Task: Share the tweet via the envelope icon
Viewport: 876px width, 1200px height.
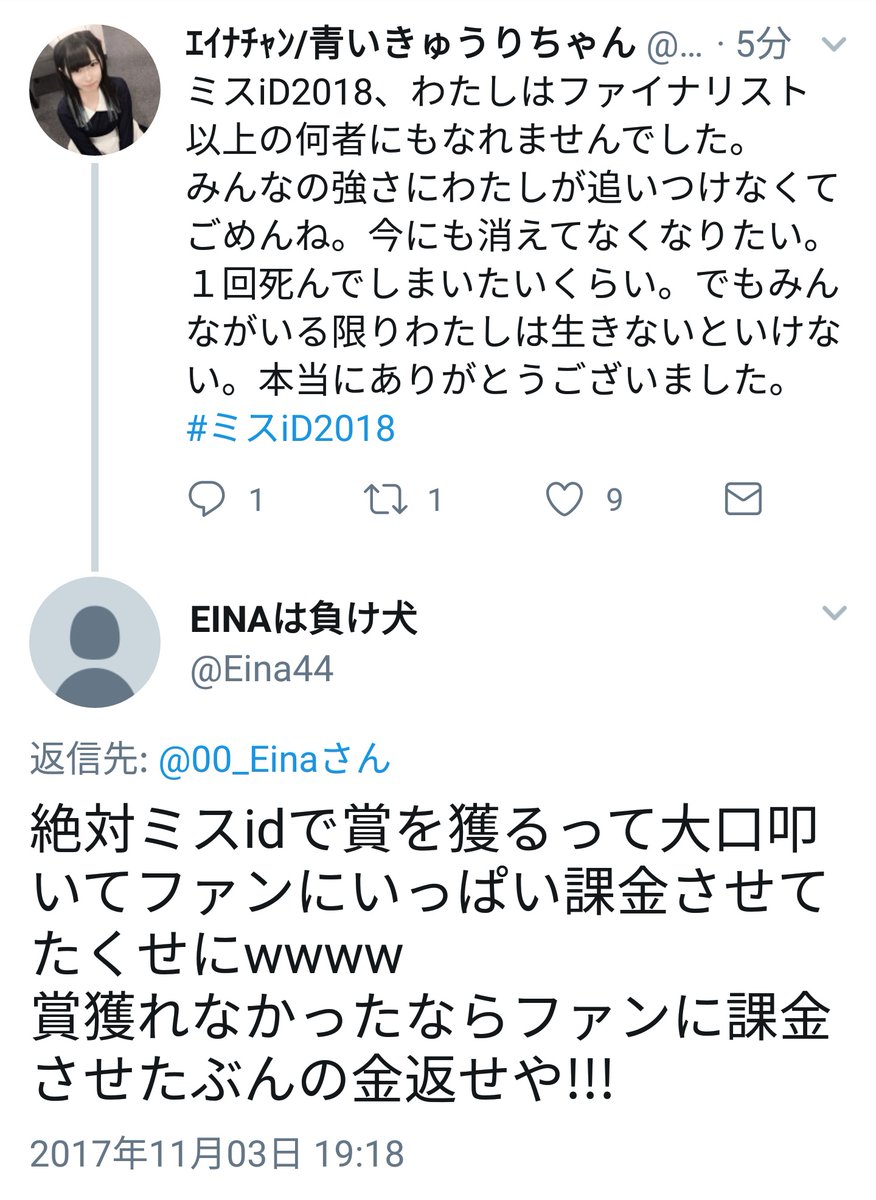Action: pyautogui.click(x=743, y=499)
